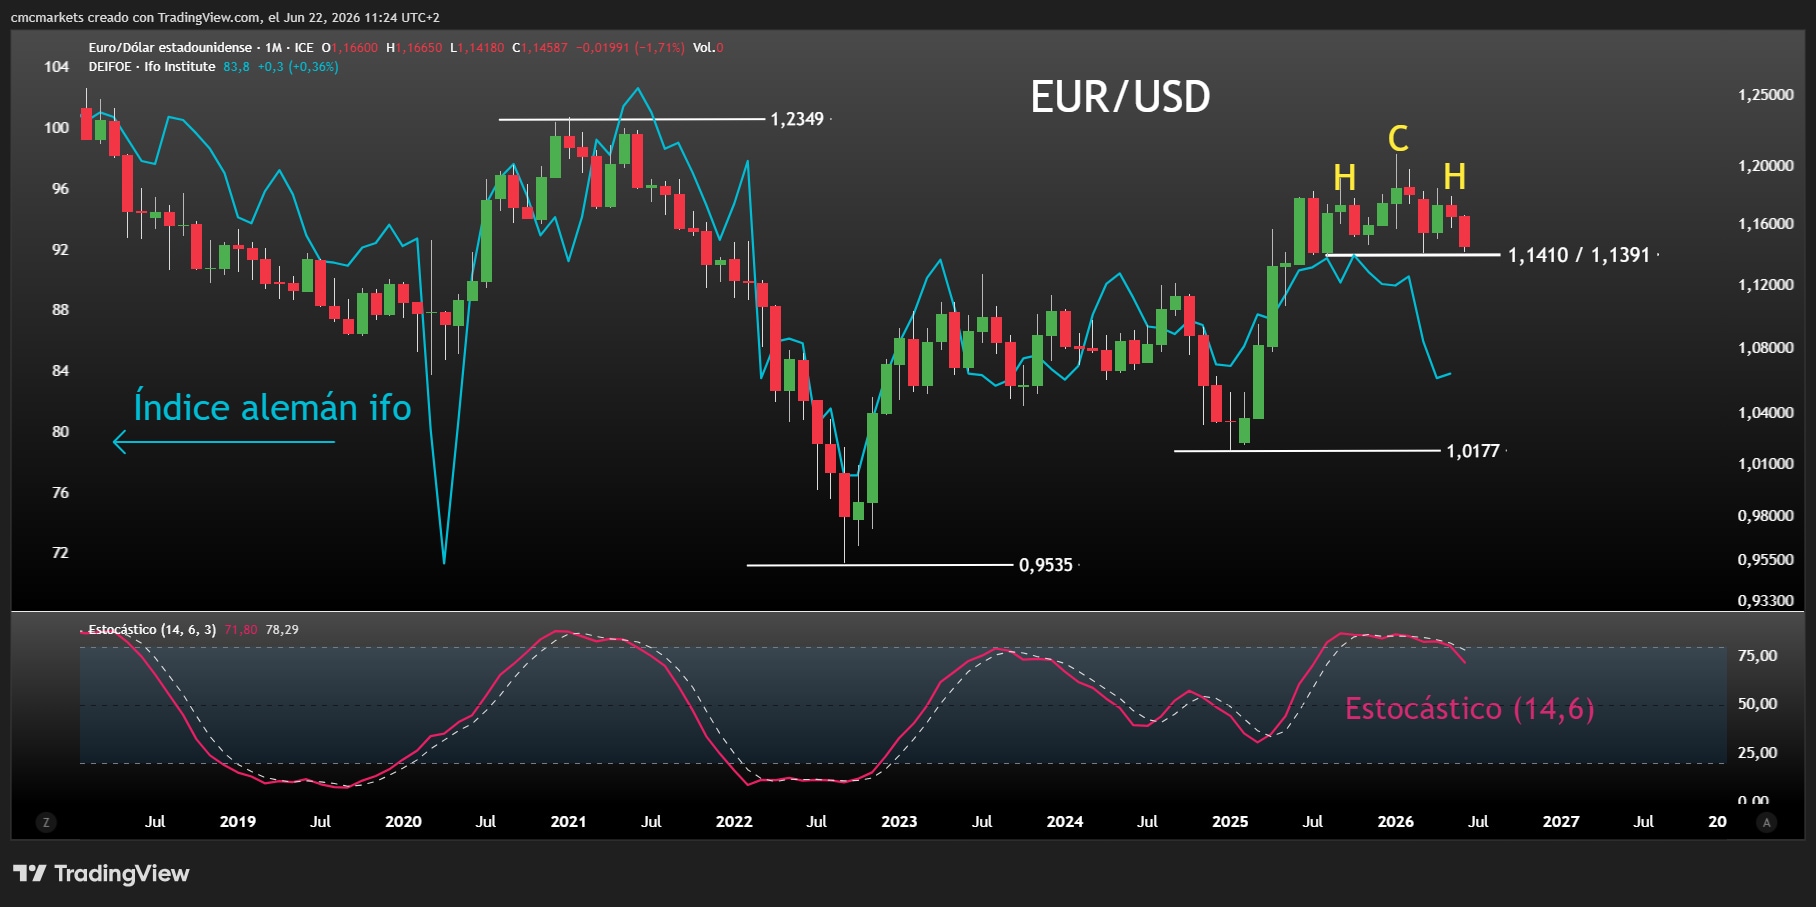Viewport: 1816px width, 907px height.
Task: Click the 1,04000 price axis label
Action: click(x=1766, y=412)
